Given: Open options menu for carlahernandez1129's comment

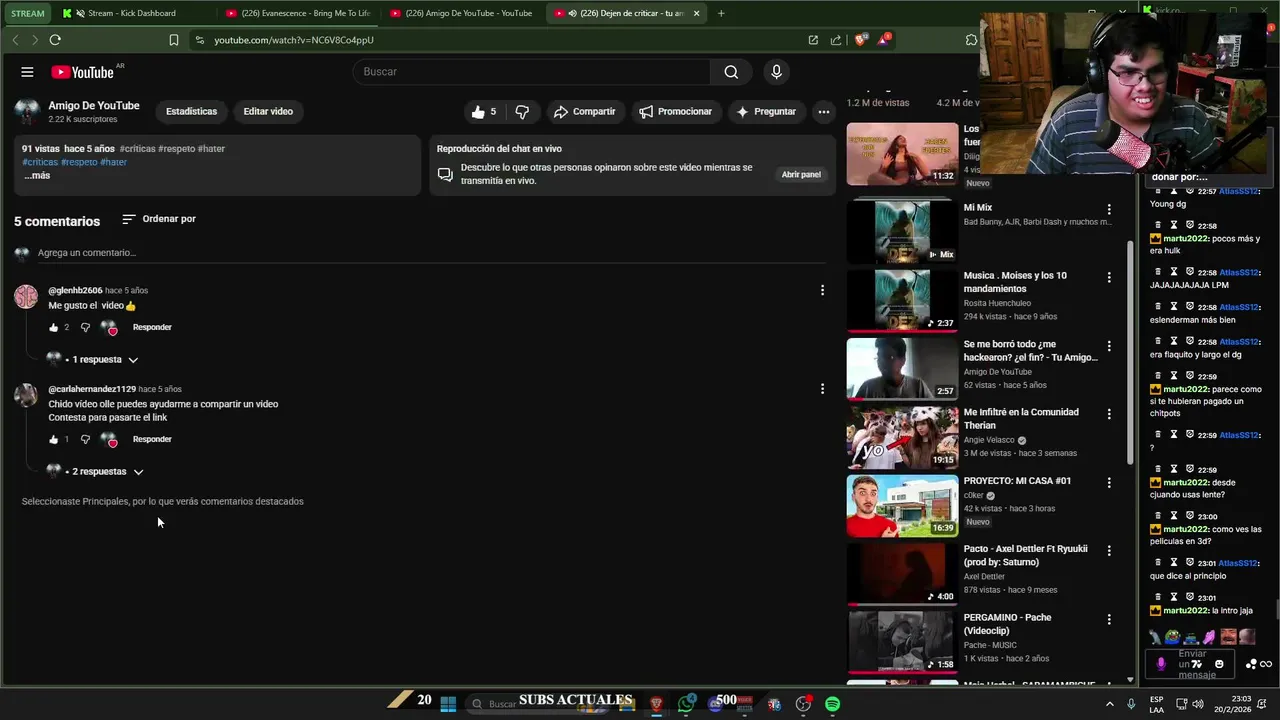Looking at the screenshot, I should tap(822, 388).
